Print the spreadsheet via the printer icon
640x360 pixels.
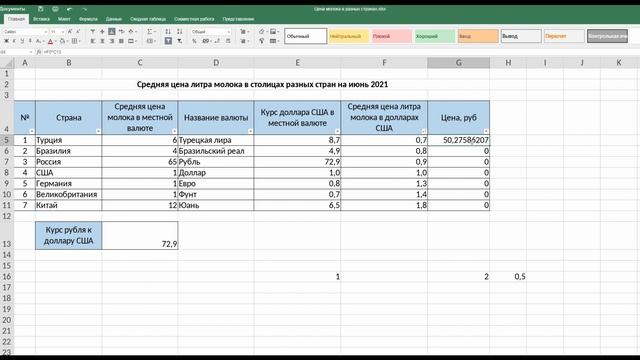click(55, 9)
